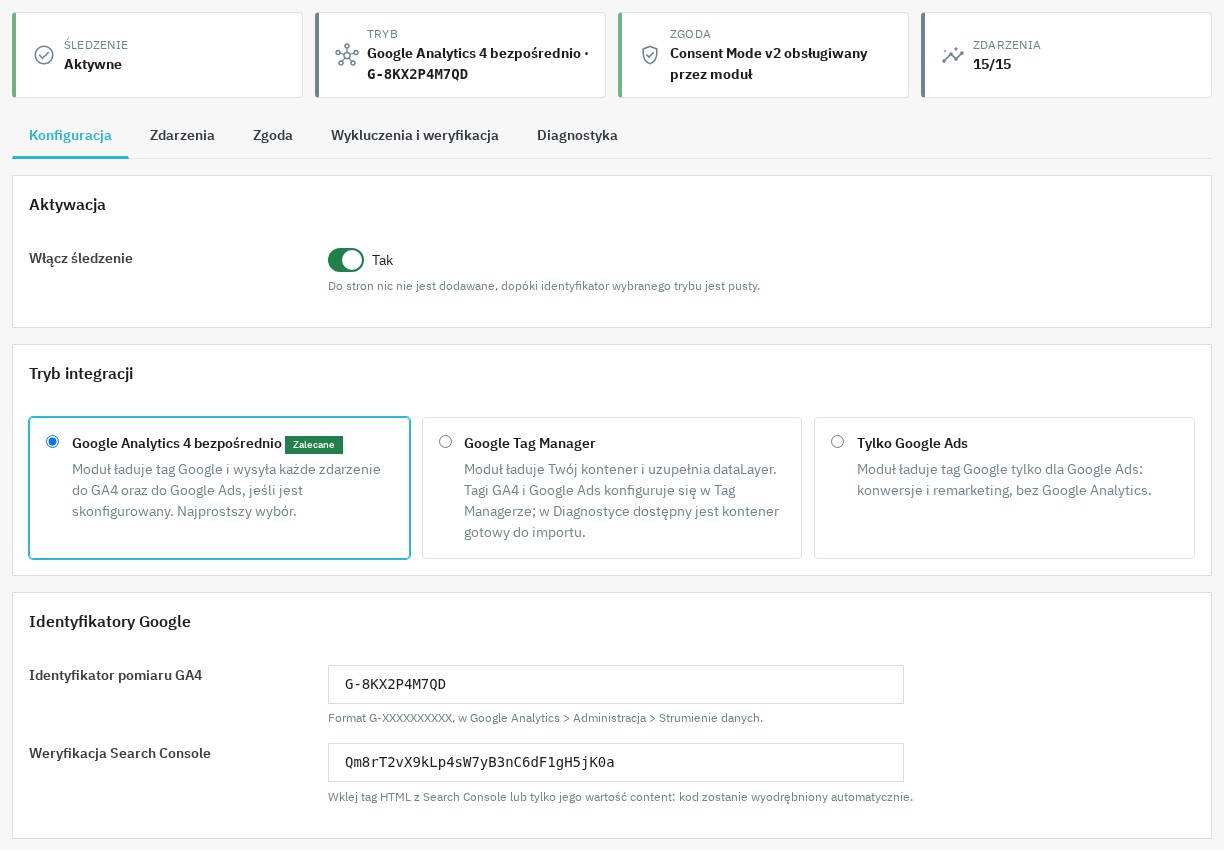
Task: Open the Diagnostyka tab
Action: 577,135
